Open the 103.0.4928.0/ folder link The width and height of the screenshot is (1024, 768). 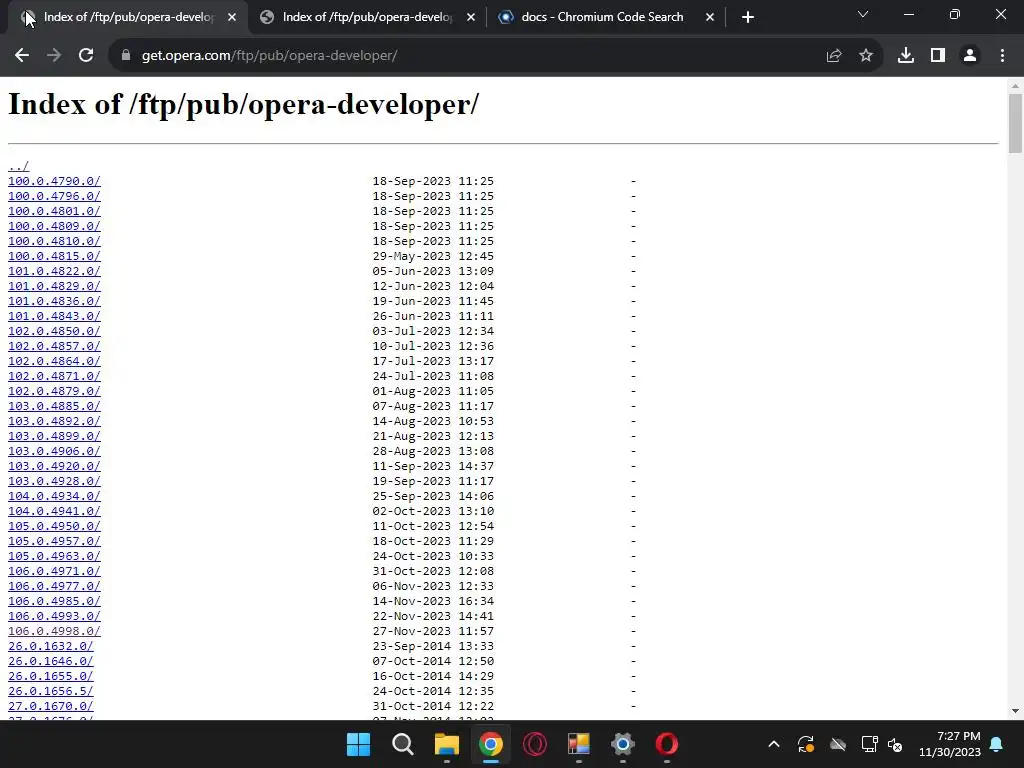[54, 481]
